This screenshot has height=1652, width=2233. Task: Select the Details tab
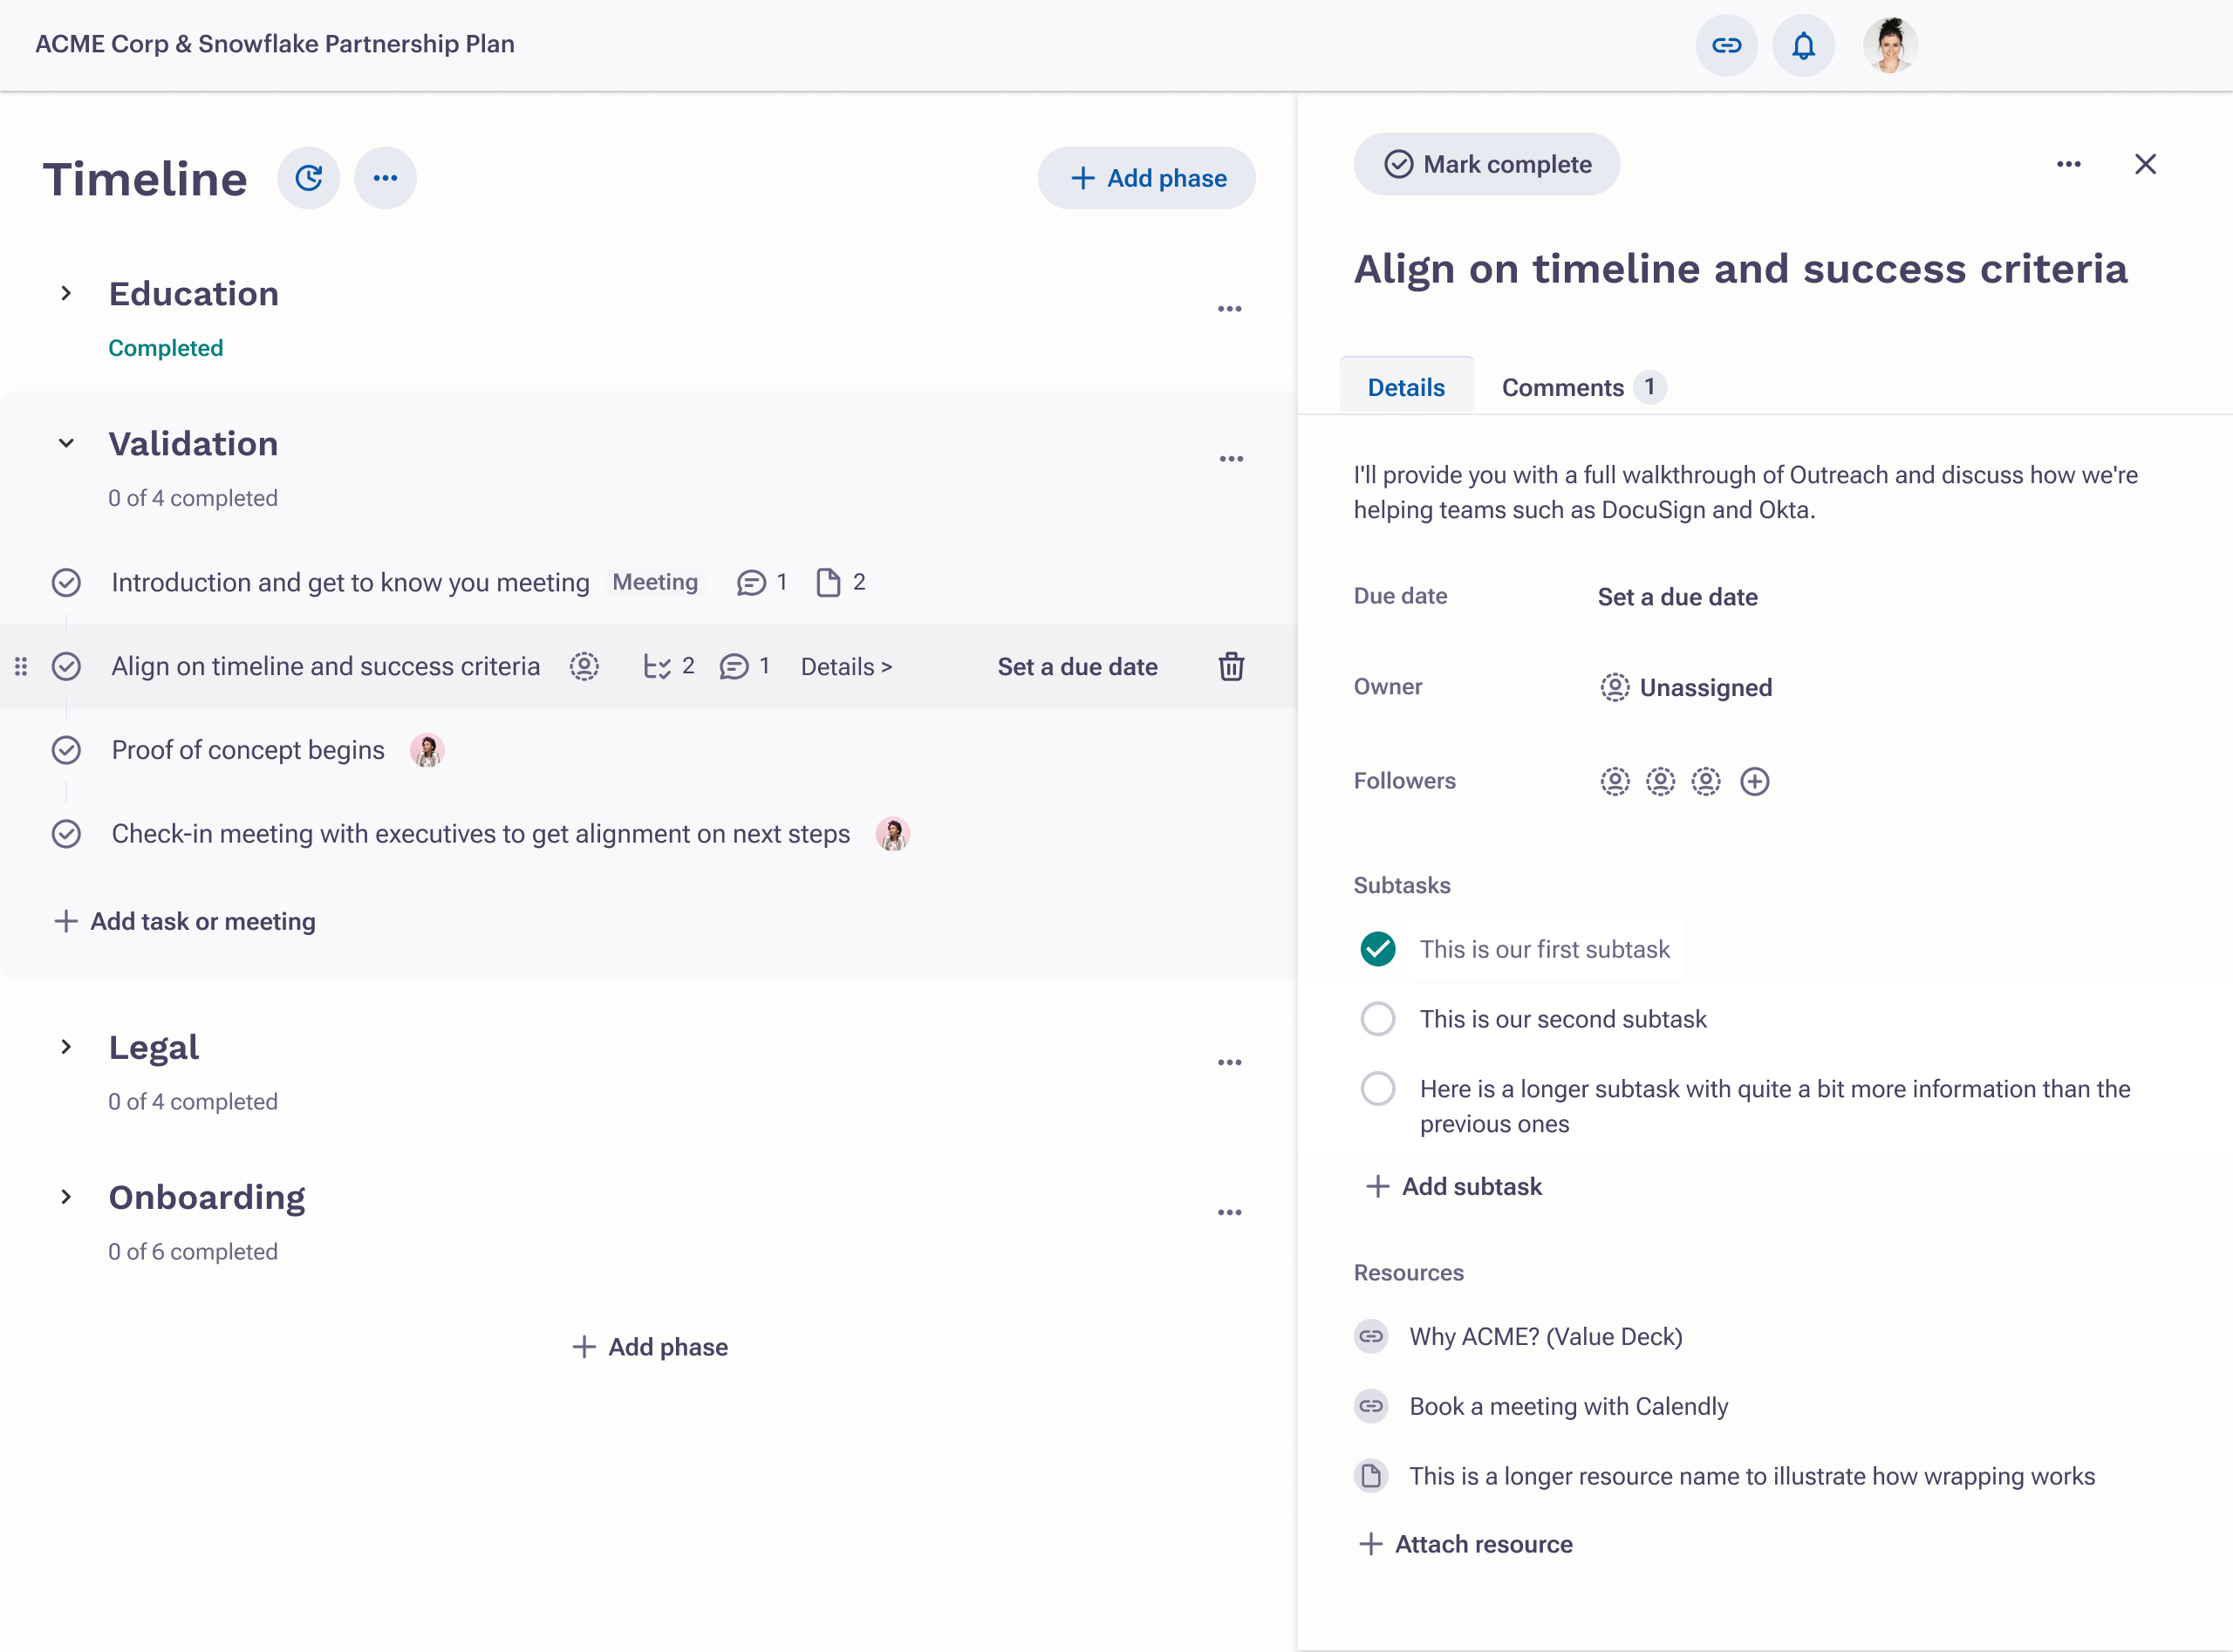(1406, 387)
